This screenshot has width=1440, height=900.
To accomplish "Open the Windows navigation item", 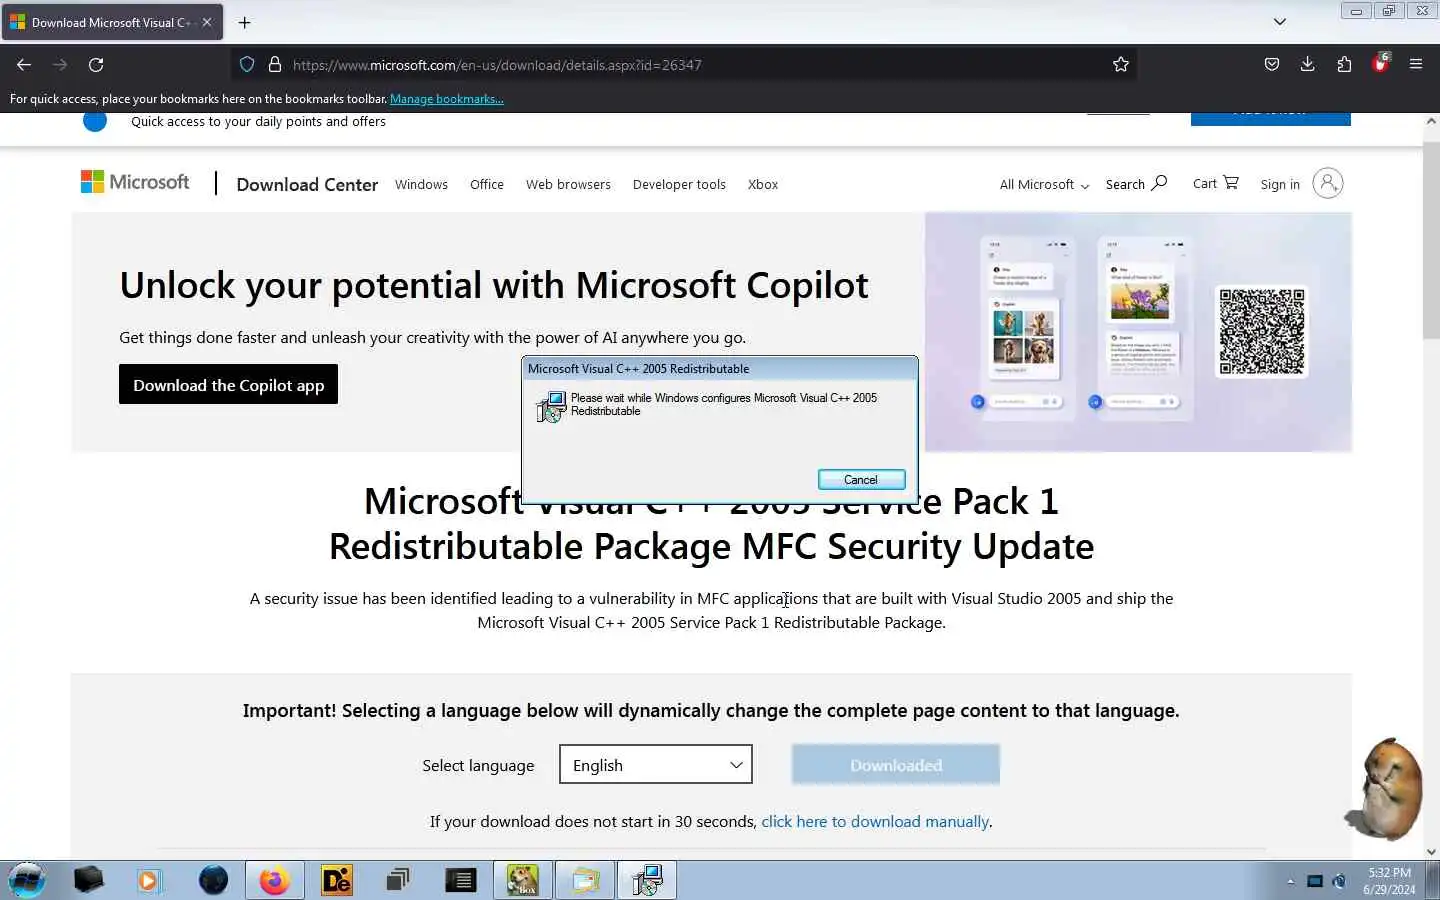I will 421,184.
